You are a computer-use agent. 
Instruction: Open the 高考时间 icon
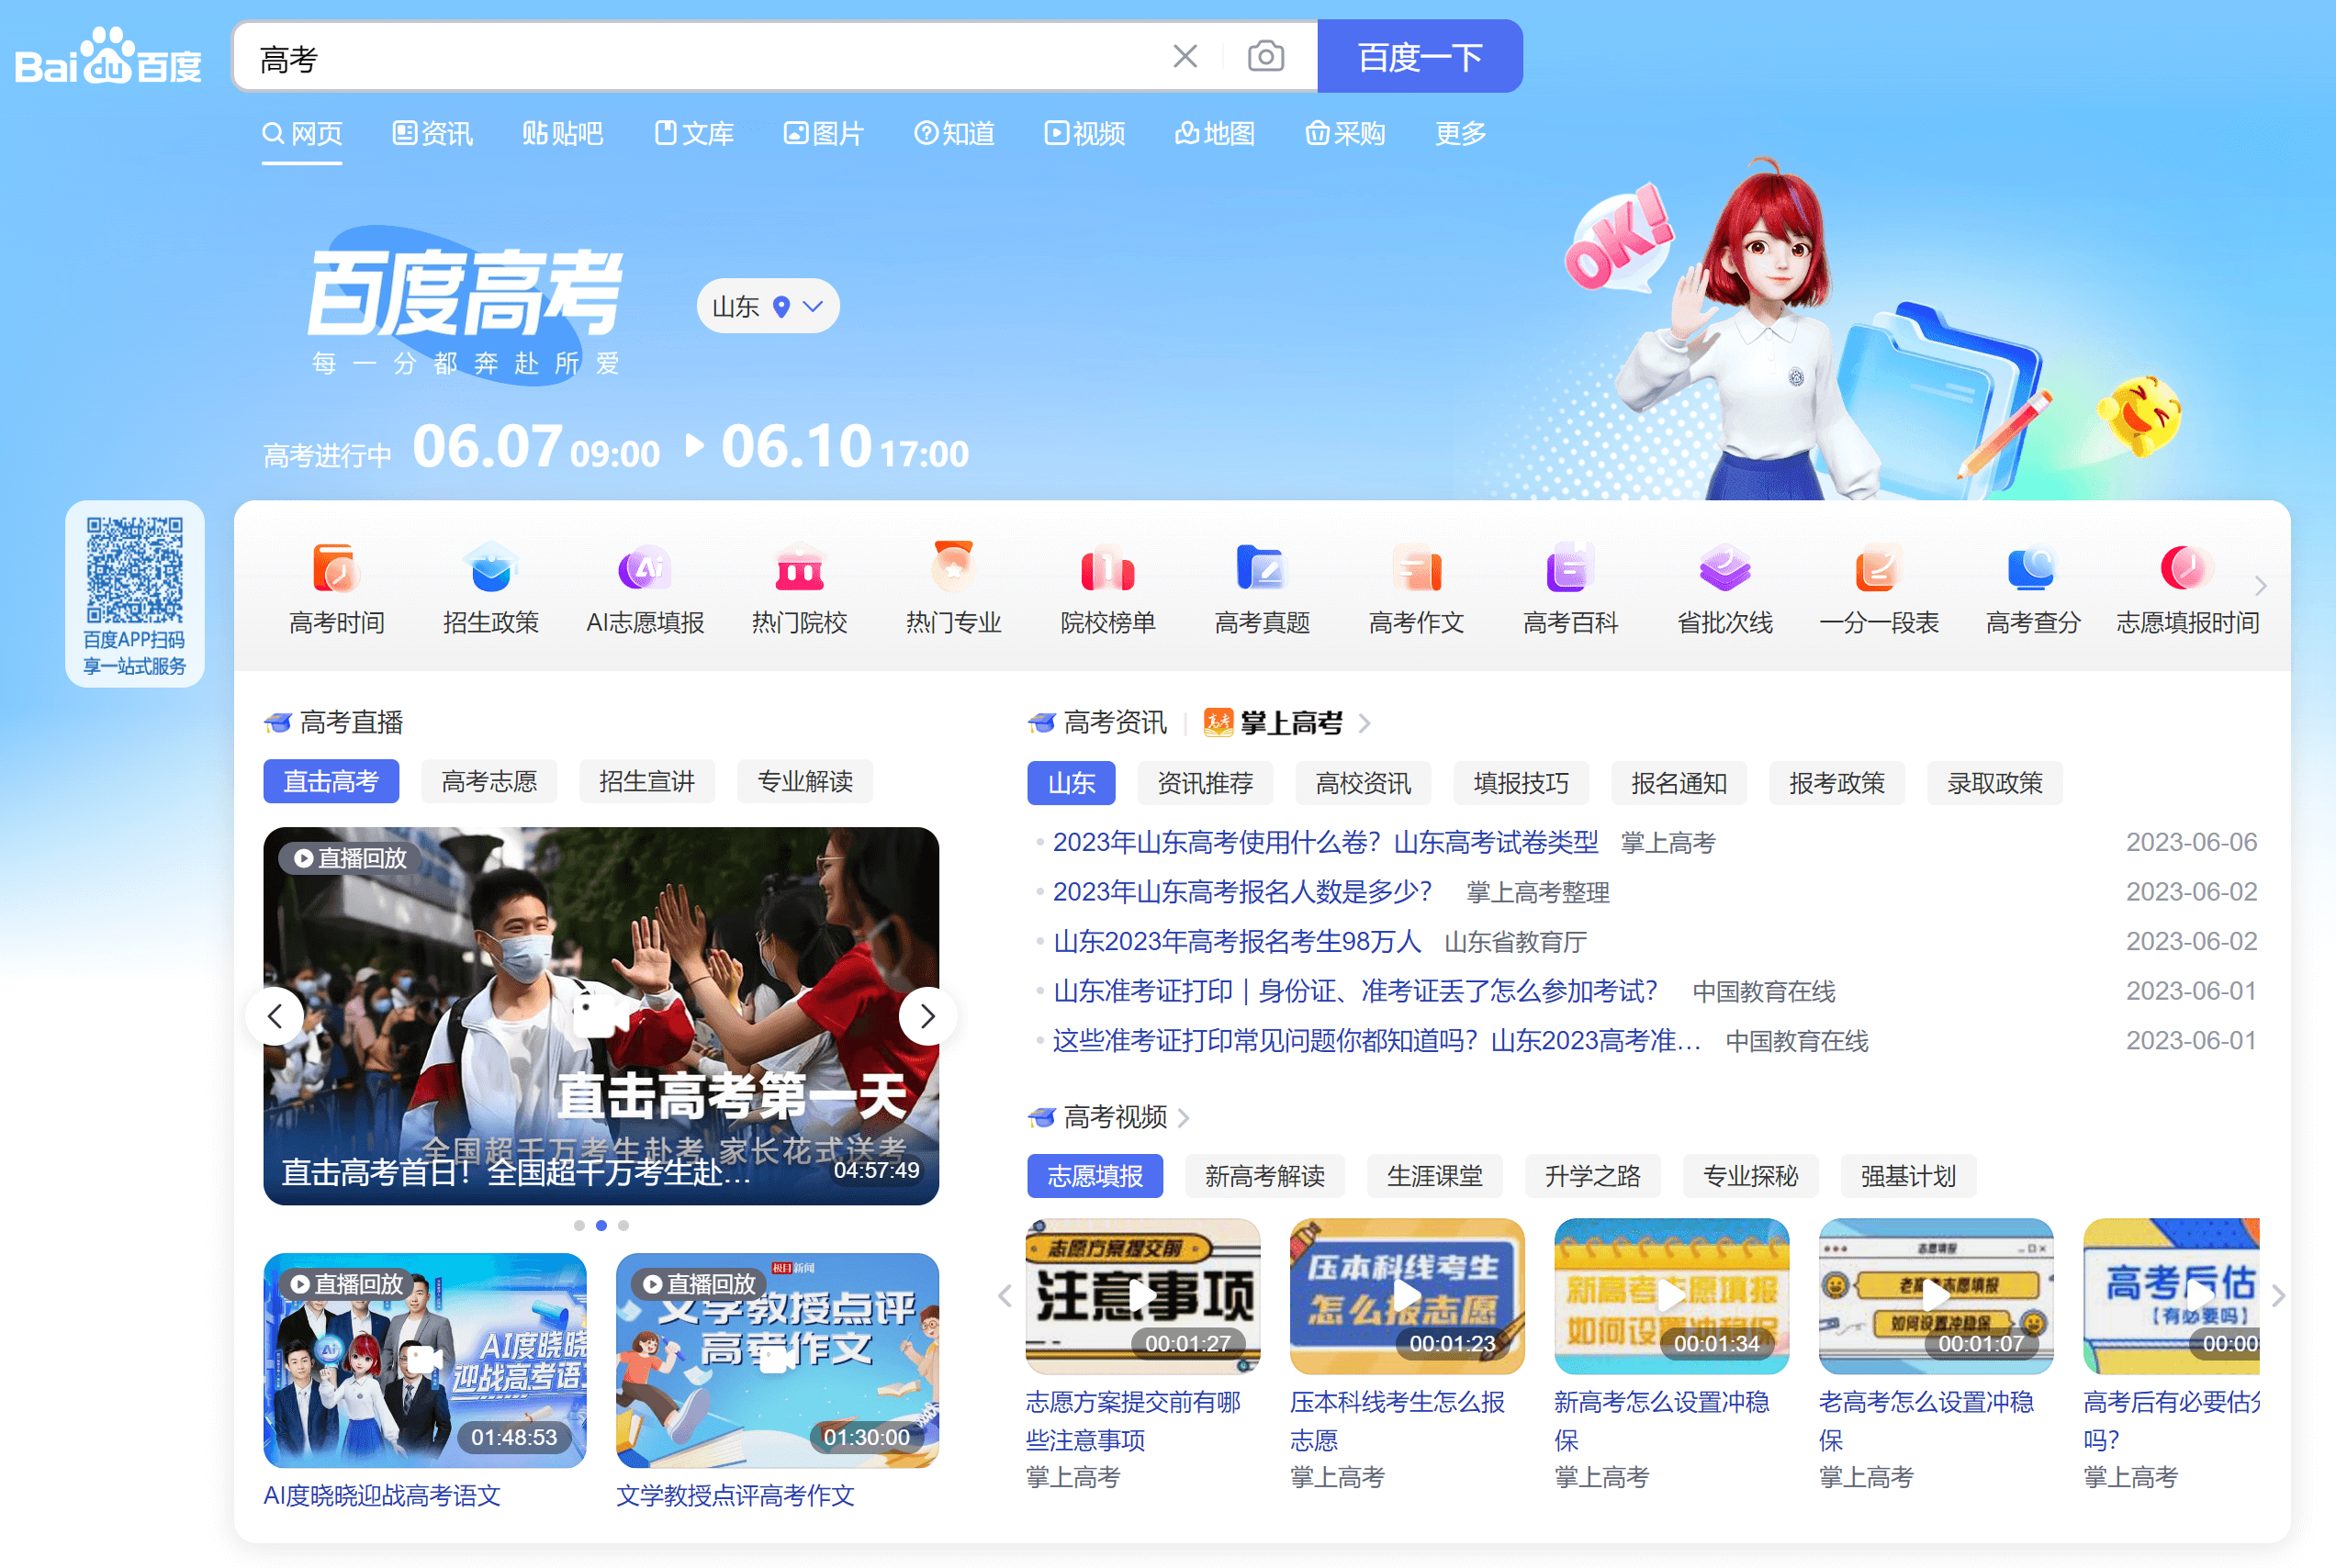tap(337, 589)
